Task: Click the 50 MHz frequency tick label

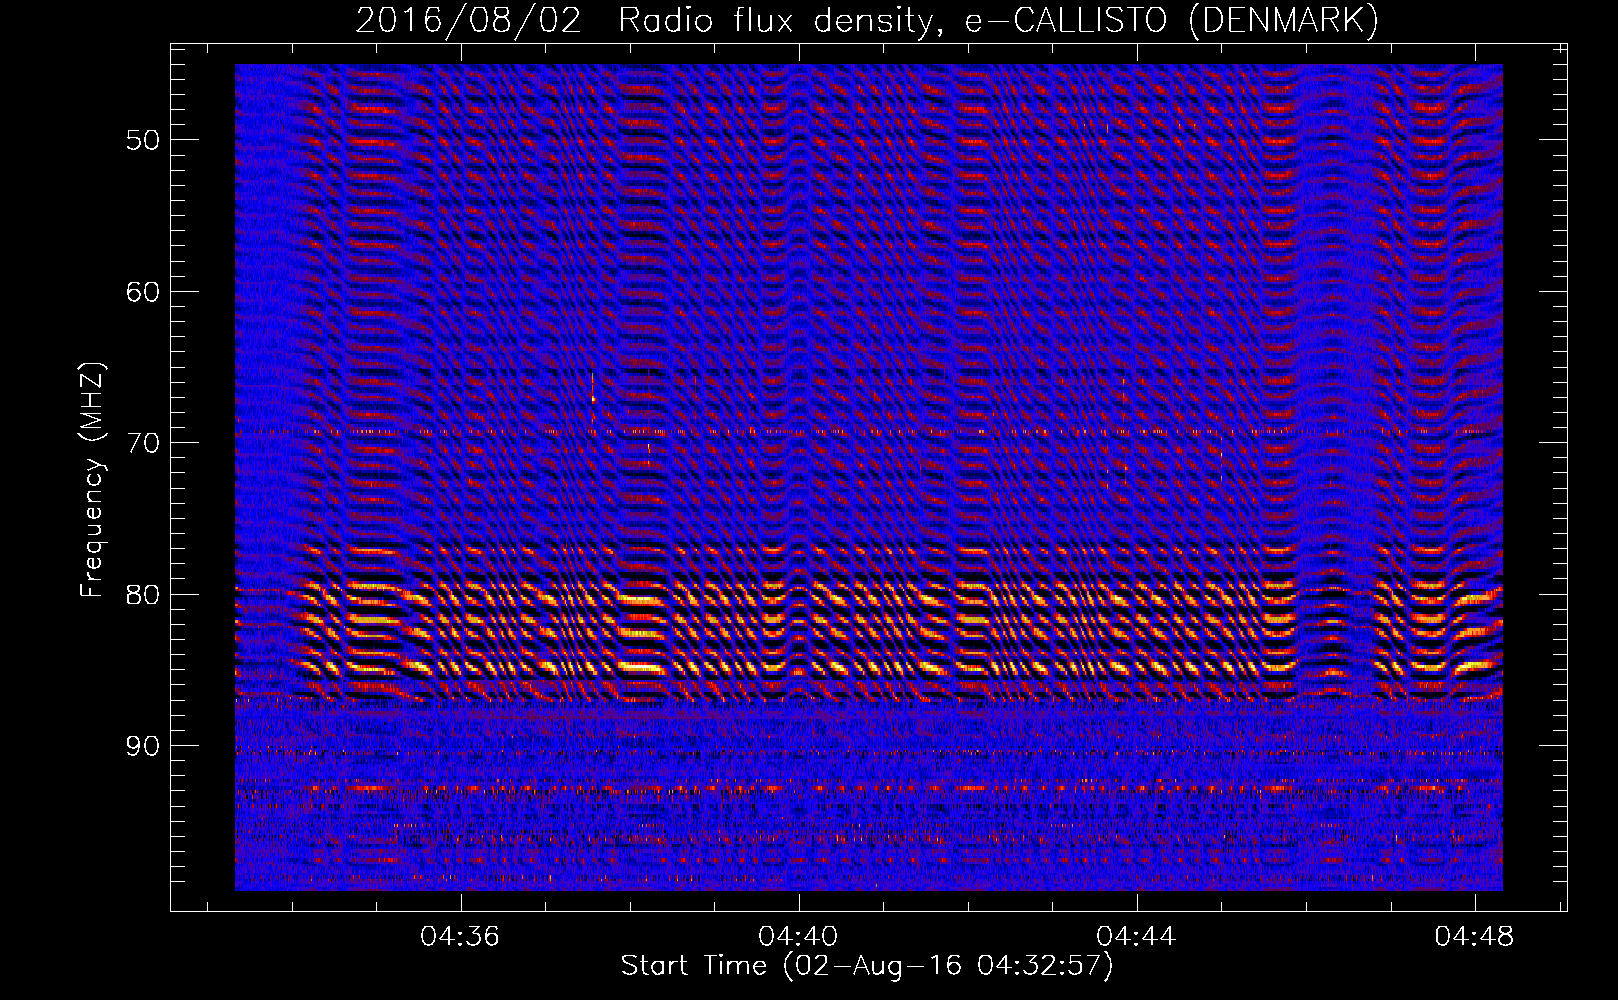Action: pyautogui.click(x=143, y=140)
